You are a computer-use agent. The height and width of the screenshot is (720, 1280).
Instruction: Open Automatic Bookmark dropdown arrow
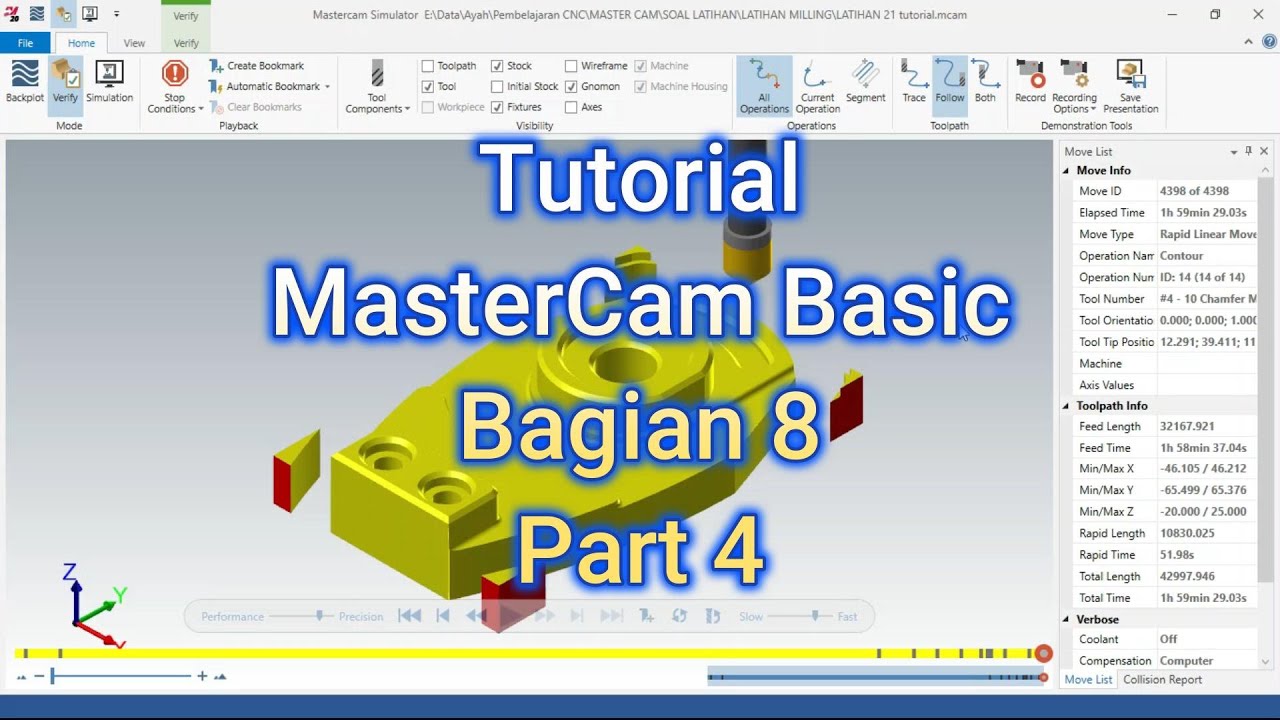point(327,87)
